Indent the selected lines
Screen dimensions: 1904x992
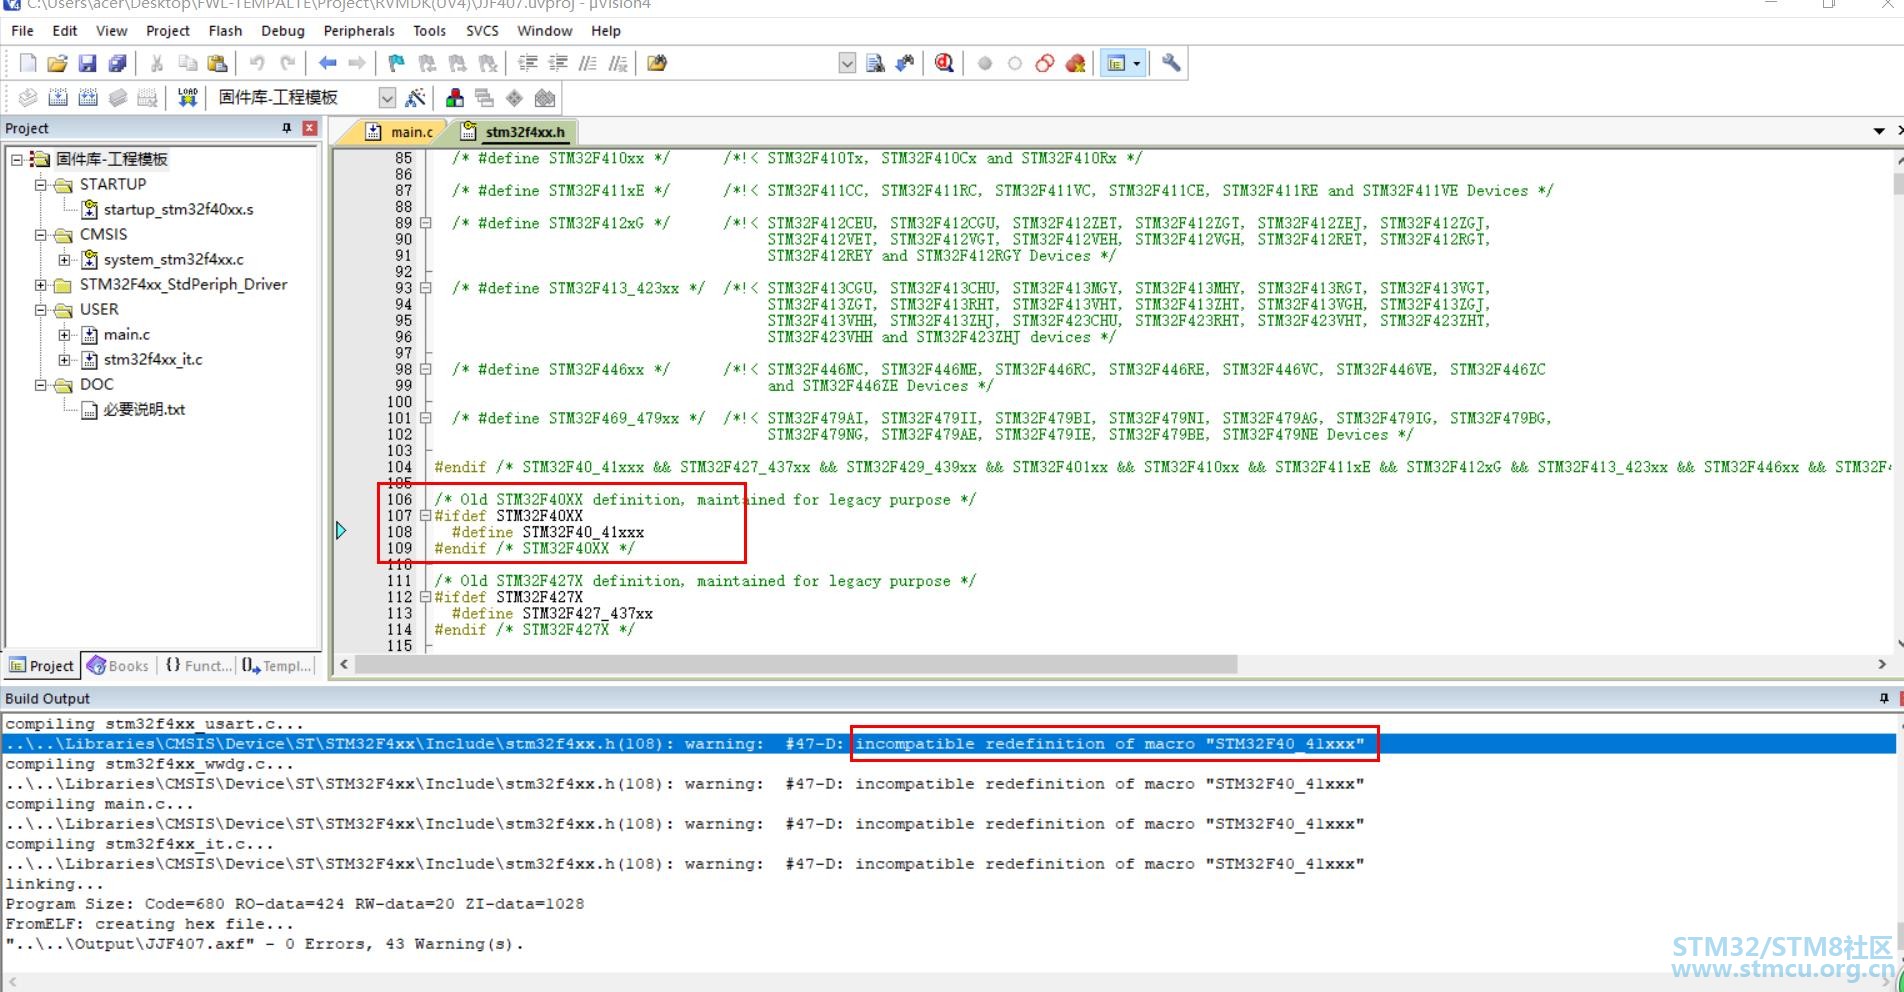coord(527,64)
